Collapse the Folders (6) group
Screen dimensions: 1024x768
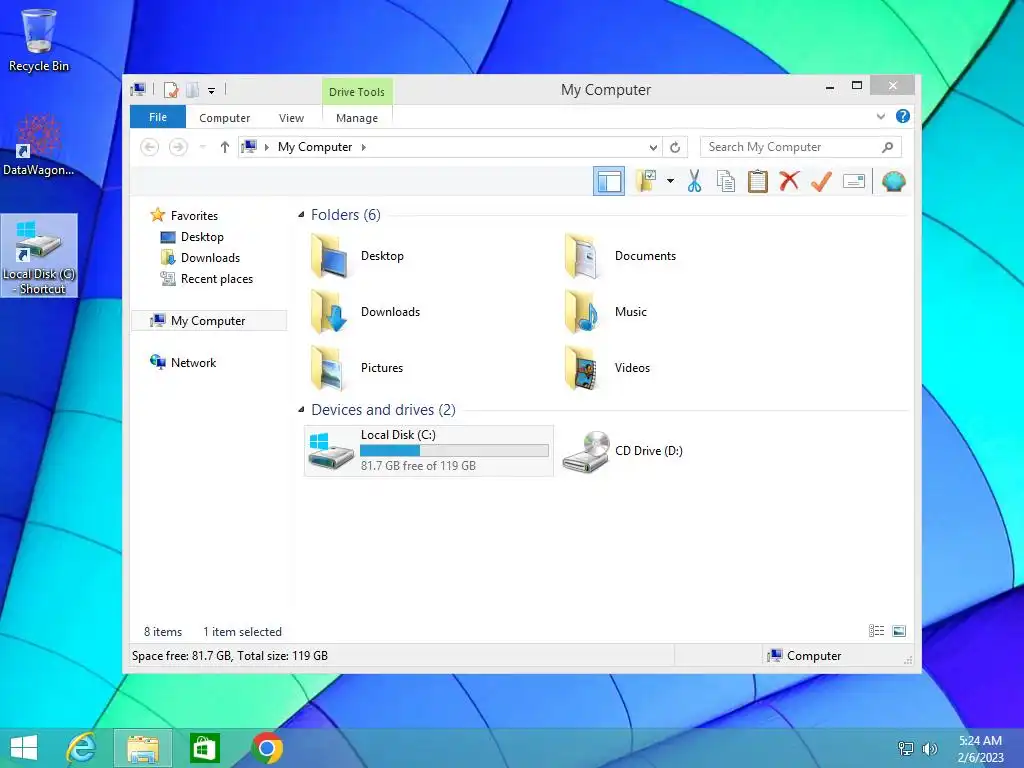pyautogui.click(x=301, y=215)
